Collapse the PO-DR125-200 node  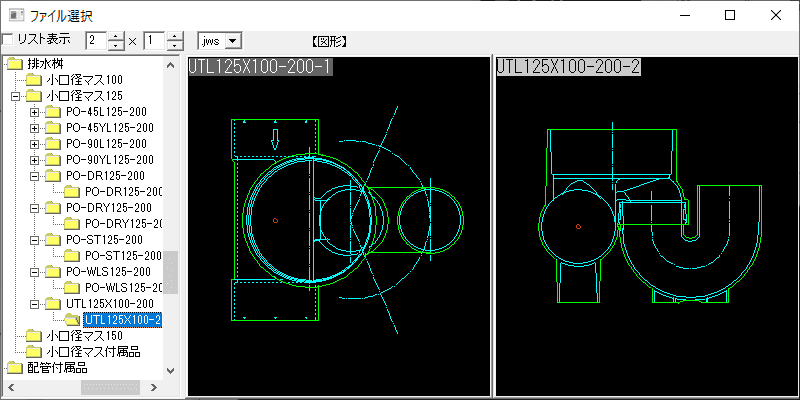(x=34, y=176)
